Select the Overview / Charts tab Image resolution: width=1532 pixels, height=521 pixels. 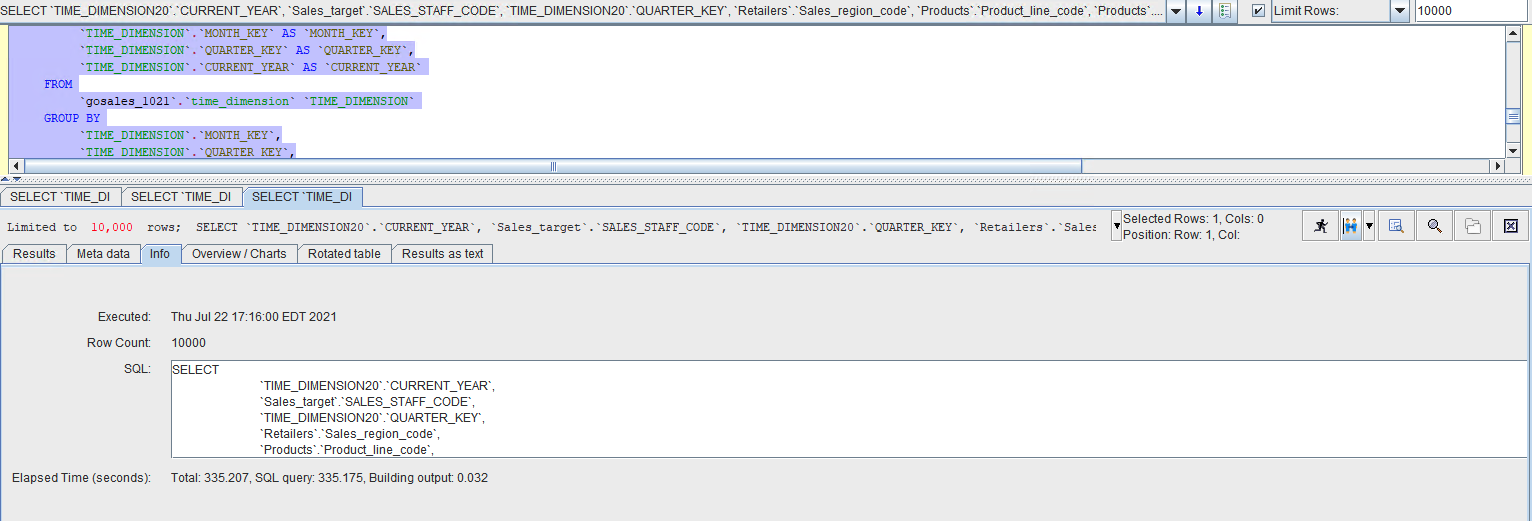point(239,254)
